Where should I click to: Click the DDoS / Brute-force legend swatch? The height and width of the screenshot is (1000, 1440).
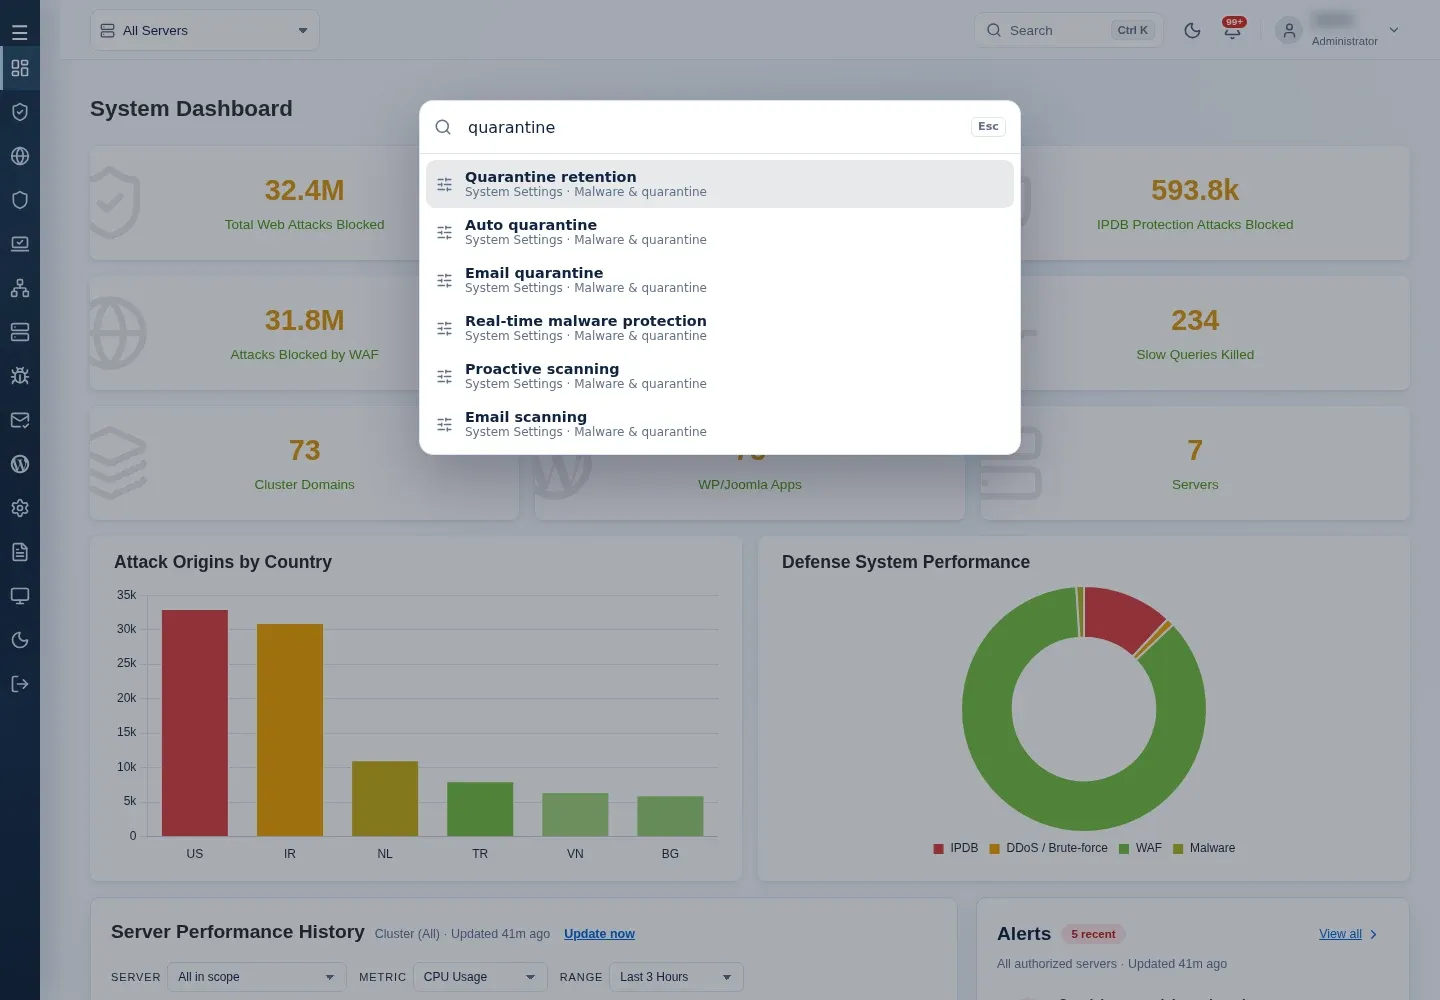point(995,849)
